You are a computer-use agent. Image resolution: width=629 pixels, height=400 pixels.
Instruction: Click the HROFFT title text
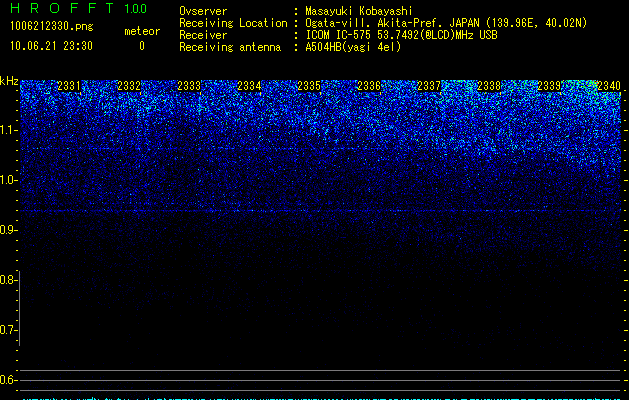tap(62, 8)
